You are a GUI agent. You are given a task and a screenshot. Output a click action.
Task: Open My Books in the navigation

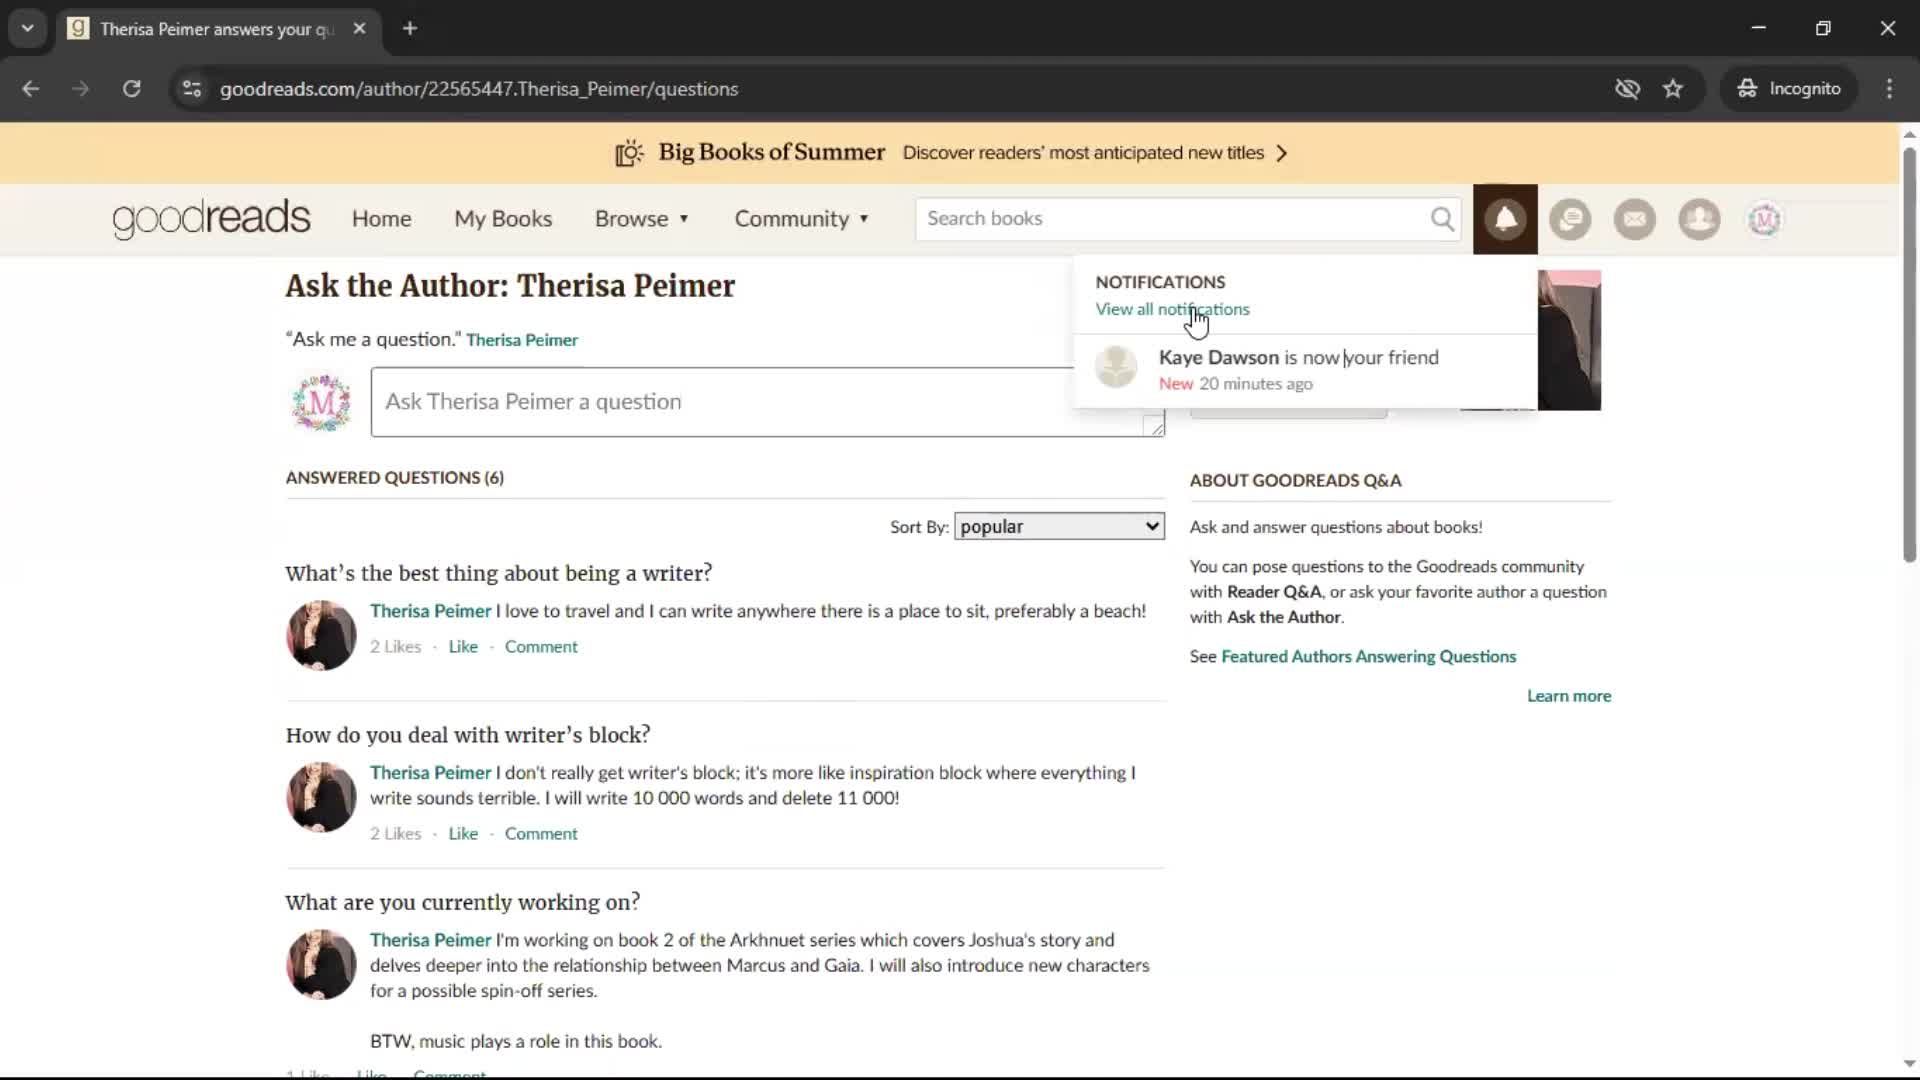tap(503, 219)
